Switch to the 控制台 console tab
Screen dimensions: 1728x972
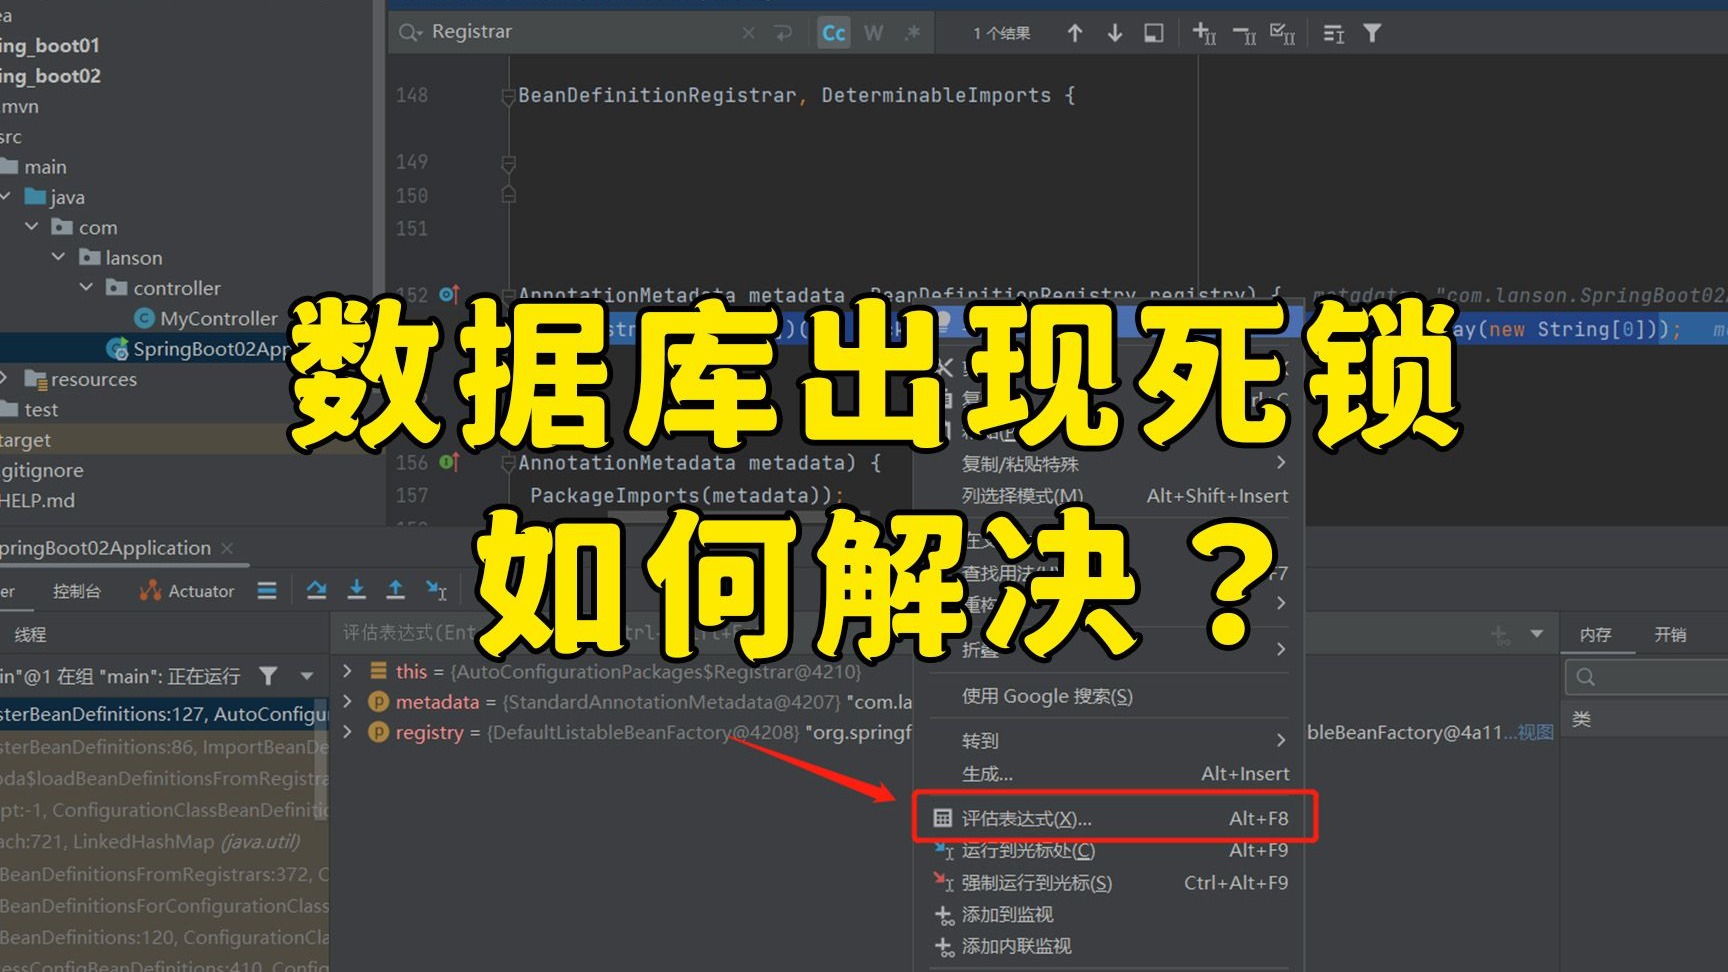coord(77,591)
